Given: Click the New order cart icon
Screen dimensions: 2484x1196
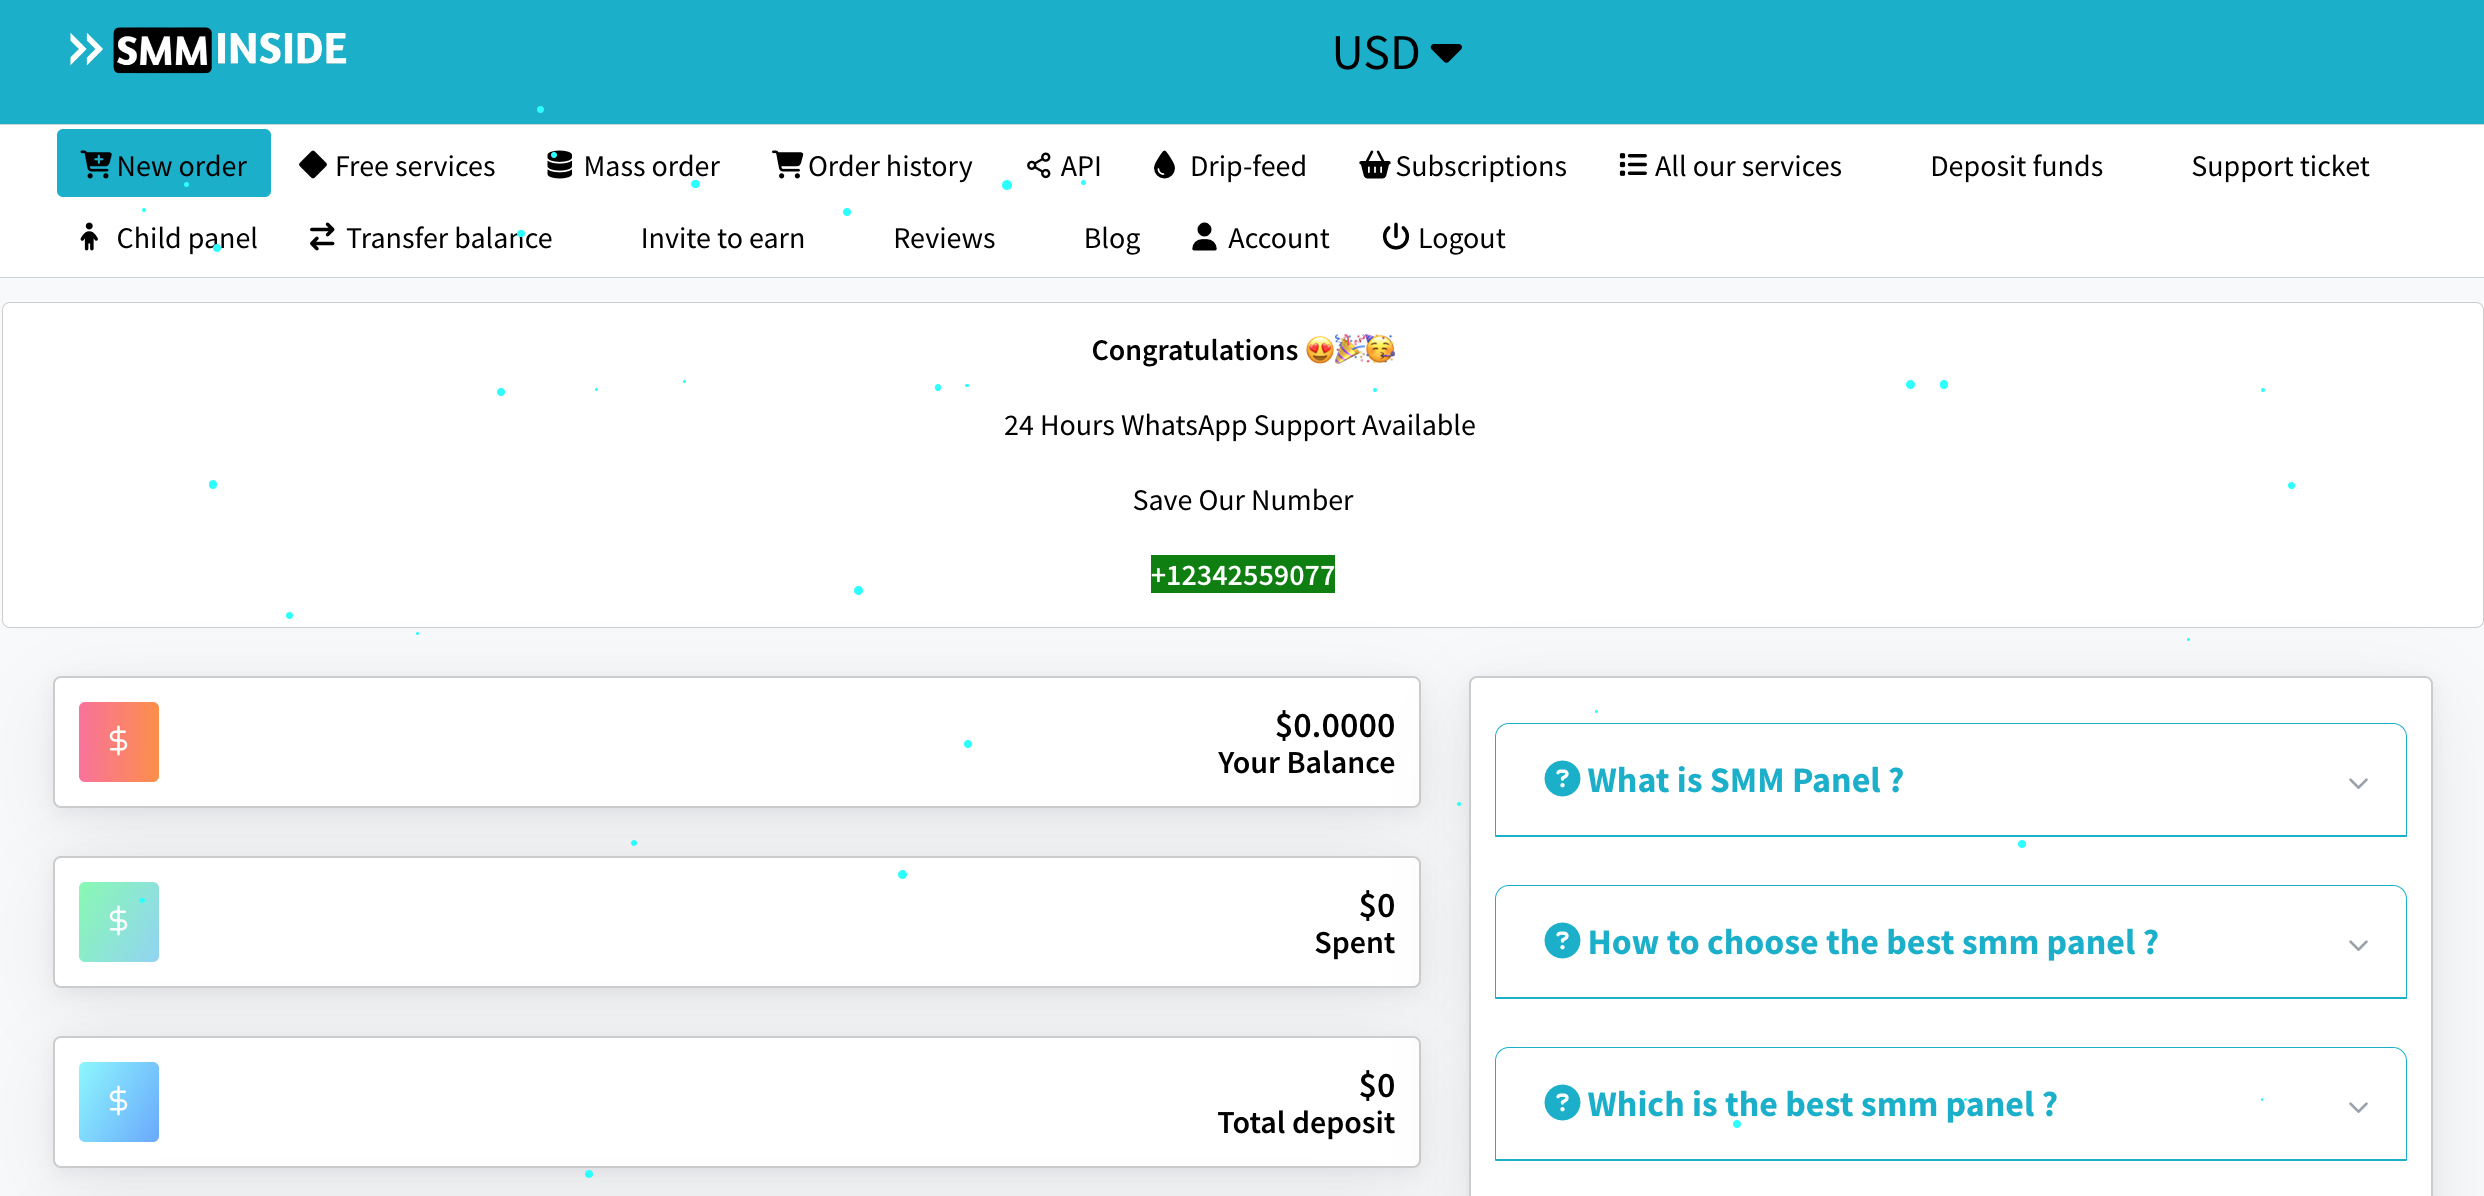Looking at the screenshot, I should 96,165.
